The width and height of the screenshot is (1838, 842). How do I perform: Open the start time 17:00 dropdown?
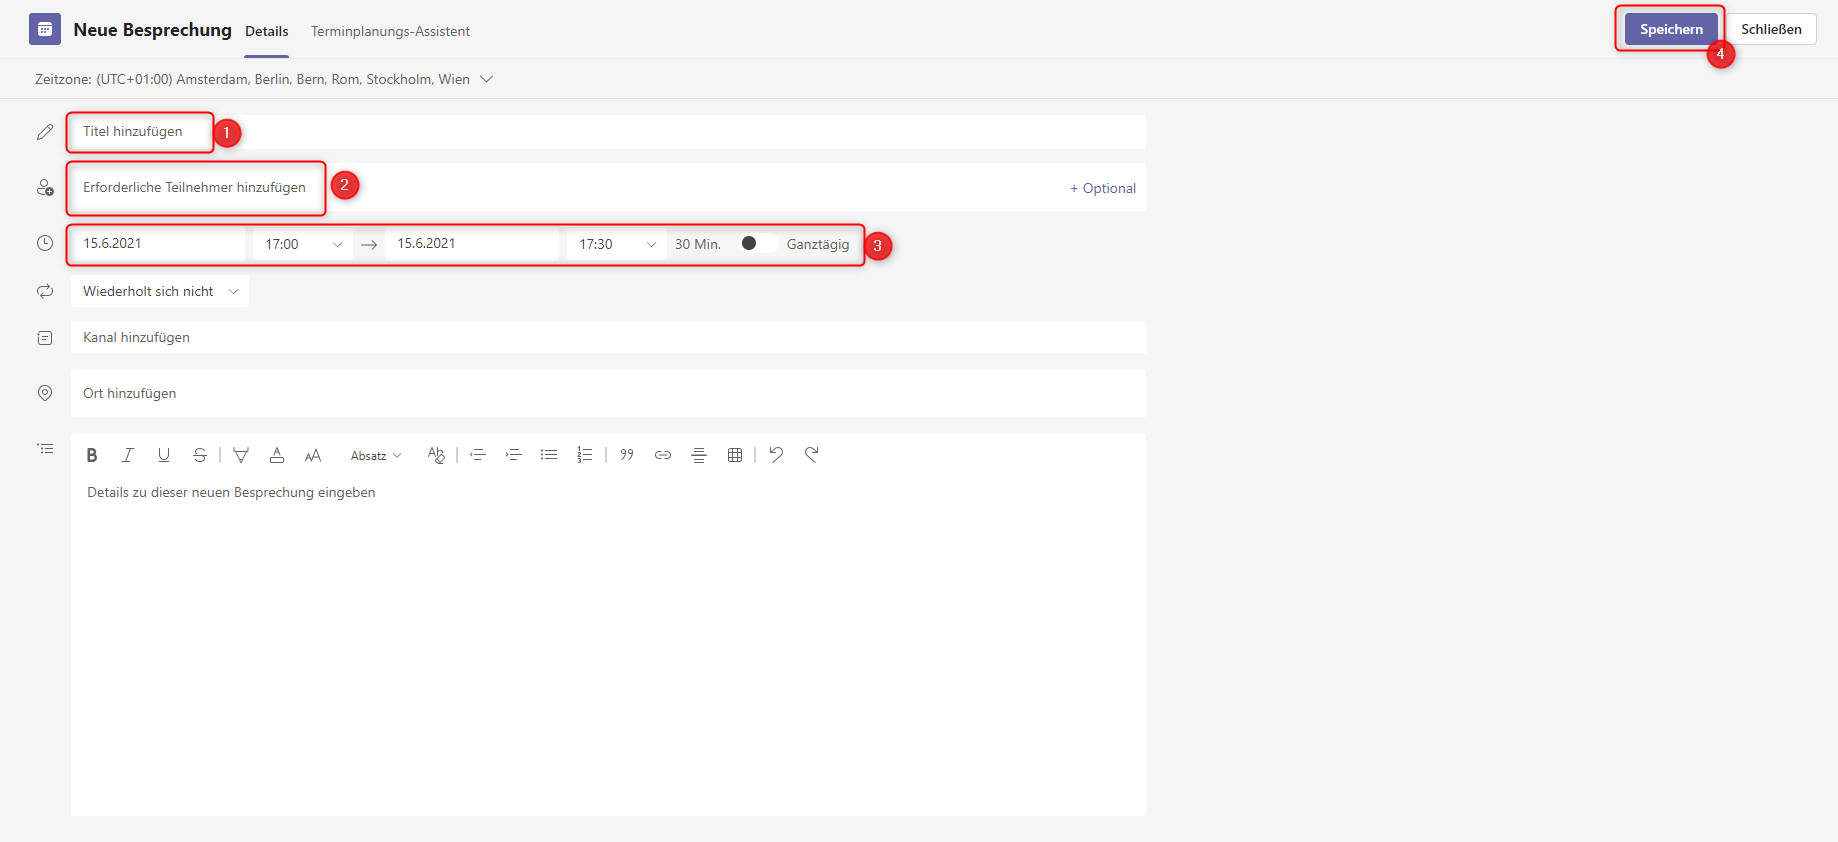303,244
